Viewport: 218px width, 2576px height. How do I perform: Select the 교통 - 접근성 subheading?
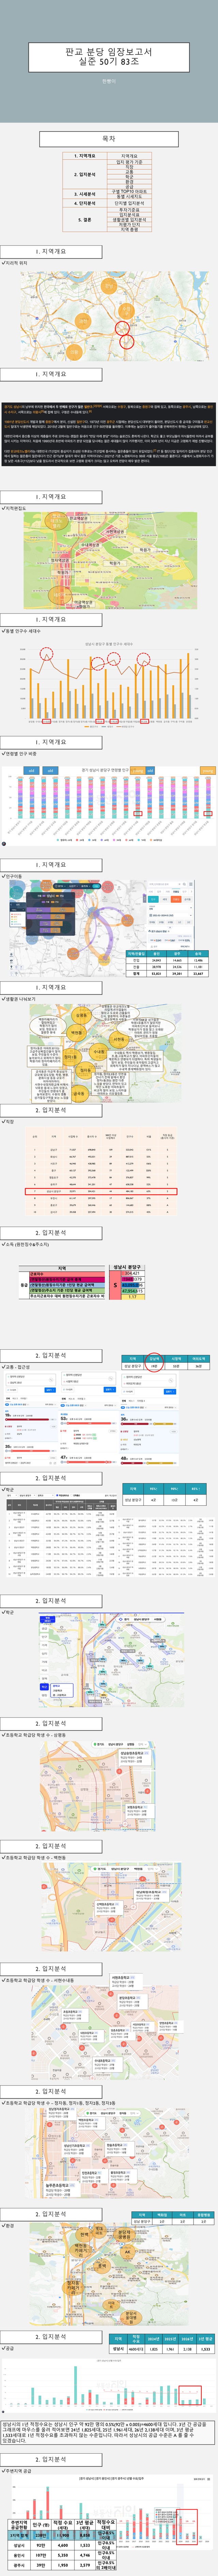pyautogui.click(x=18, y=1367)
